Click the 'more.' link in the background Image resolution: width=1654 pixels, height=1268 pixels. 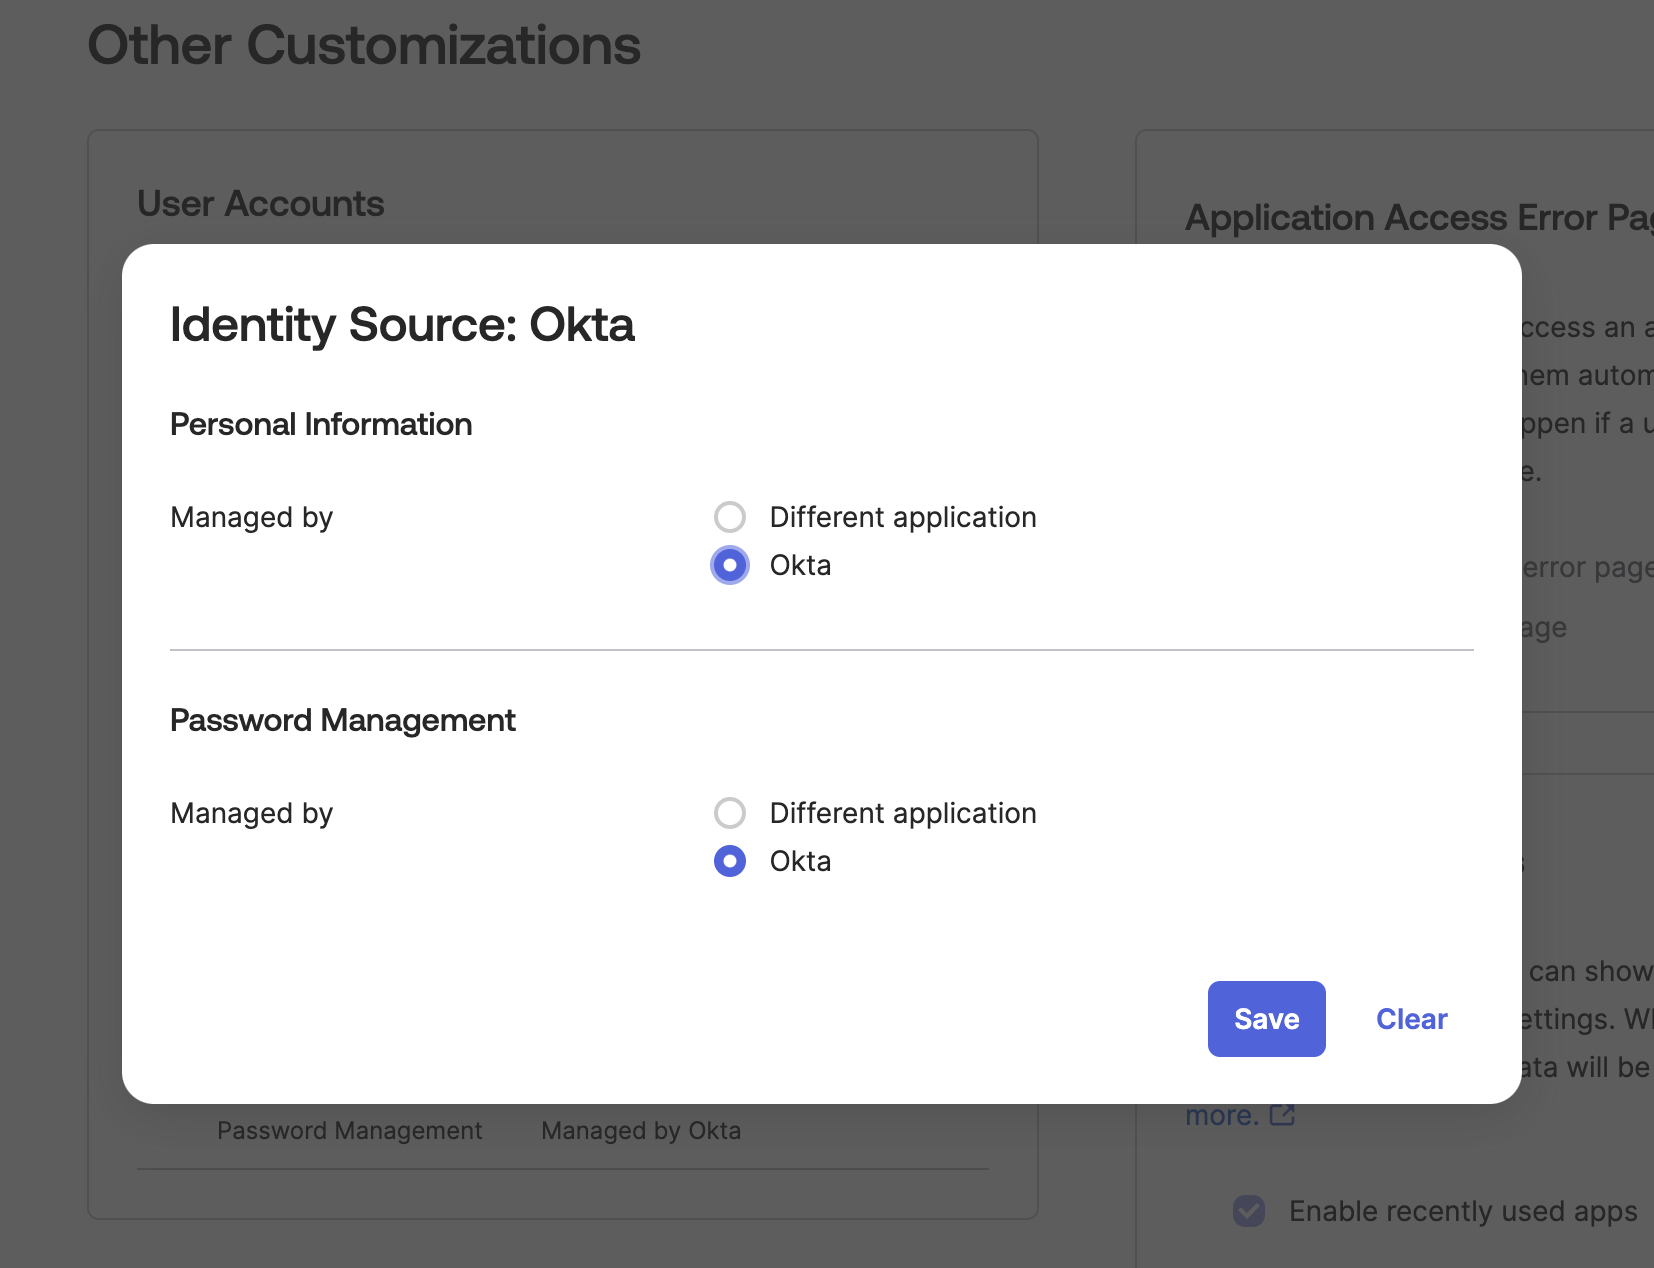1221,1115
